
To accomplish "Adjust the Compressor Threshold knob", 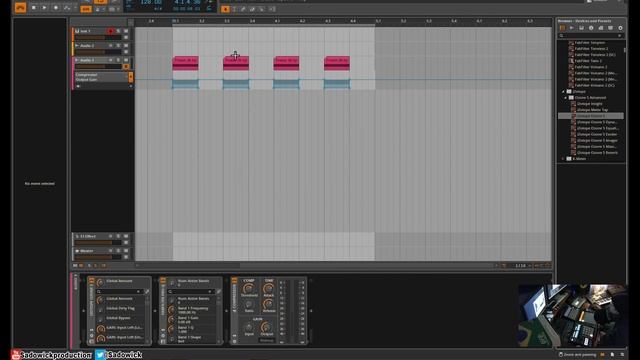I will (249, 289).
